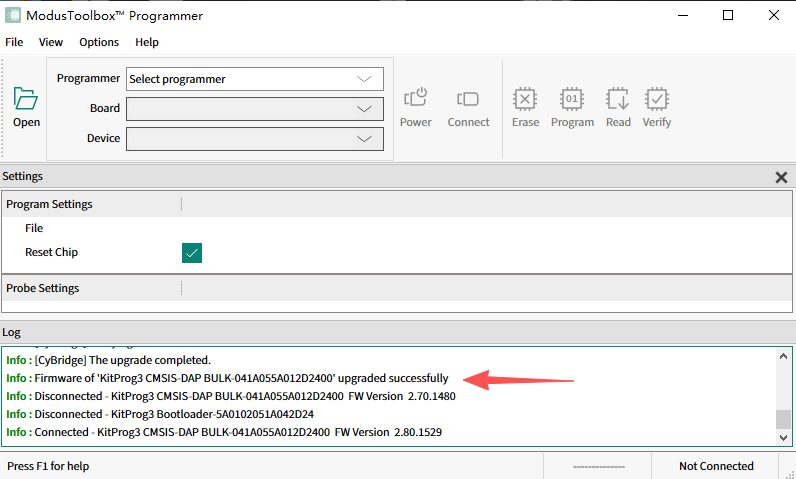This screenshot has height=479, width=796.
Task: Open the Device dropdown
Action: click(x=254, y=139)
